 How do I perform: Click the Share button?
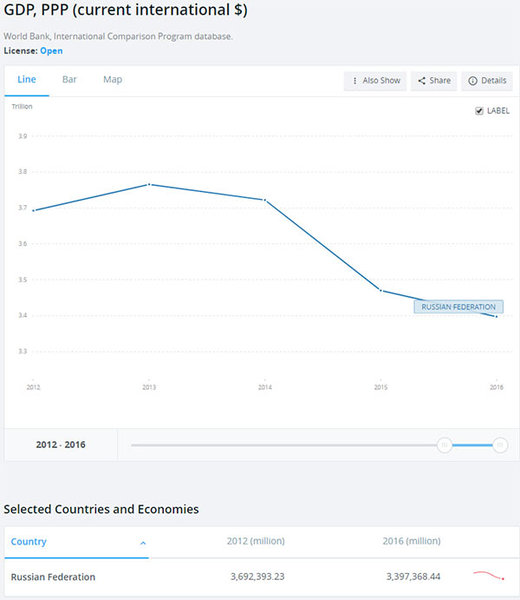pyautogui.click(x=434, y=81)
